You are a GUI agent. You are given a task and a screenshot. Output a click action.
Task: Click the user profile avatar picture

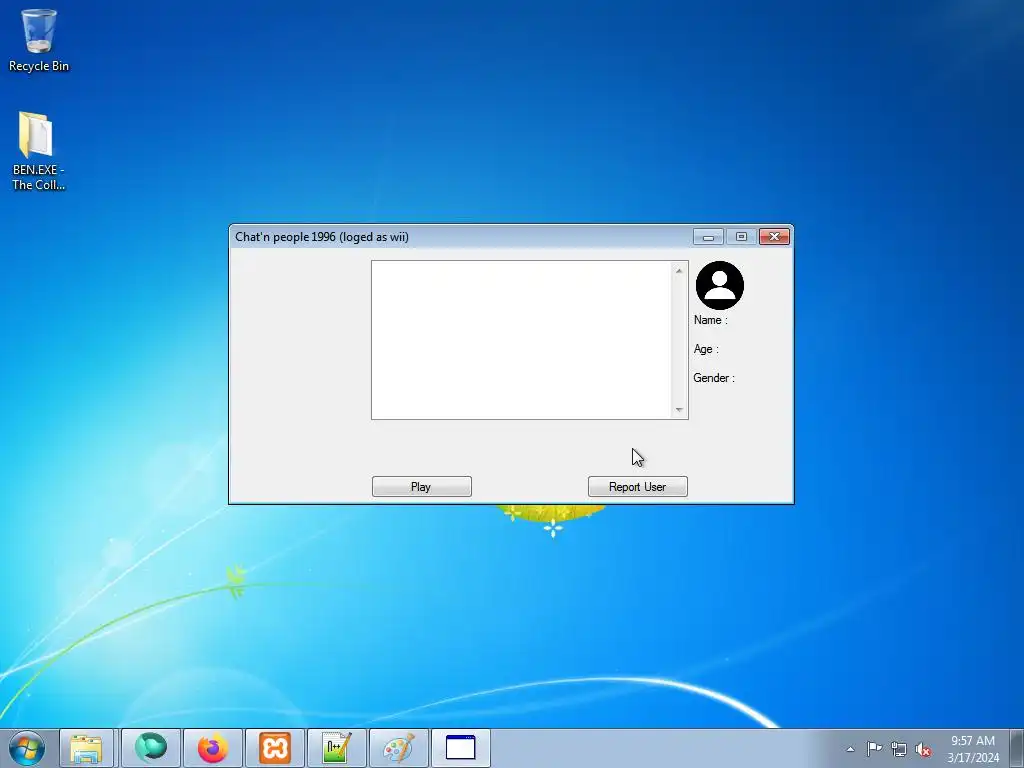click(x=720, y=285)
